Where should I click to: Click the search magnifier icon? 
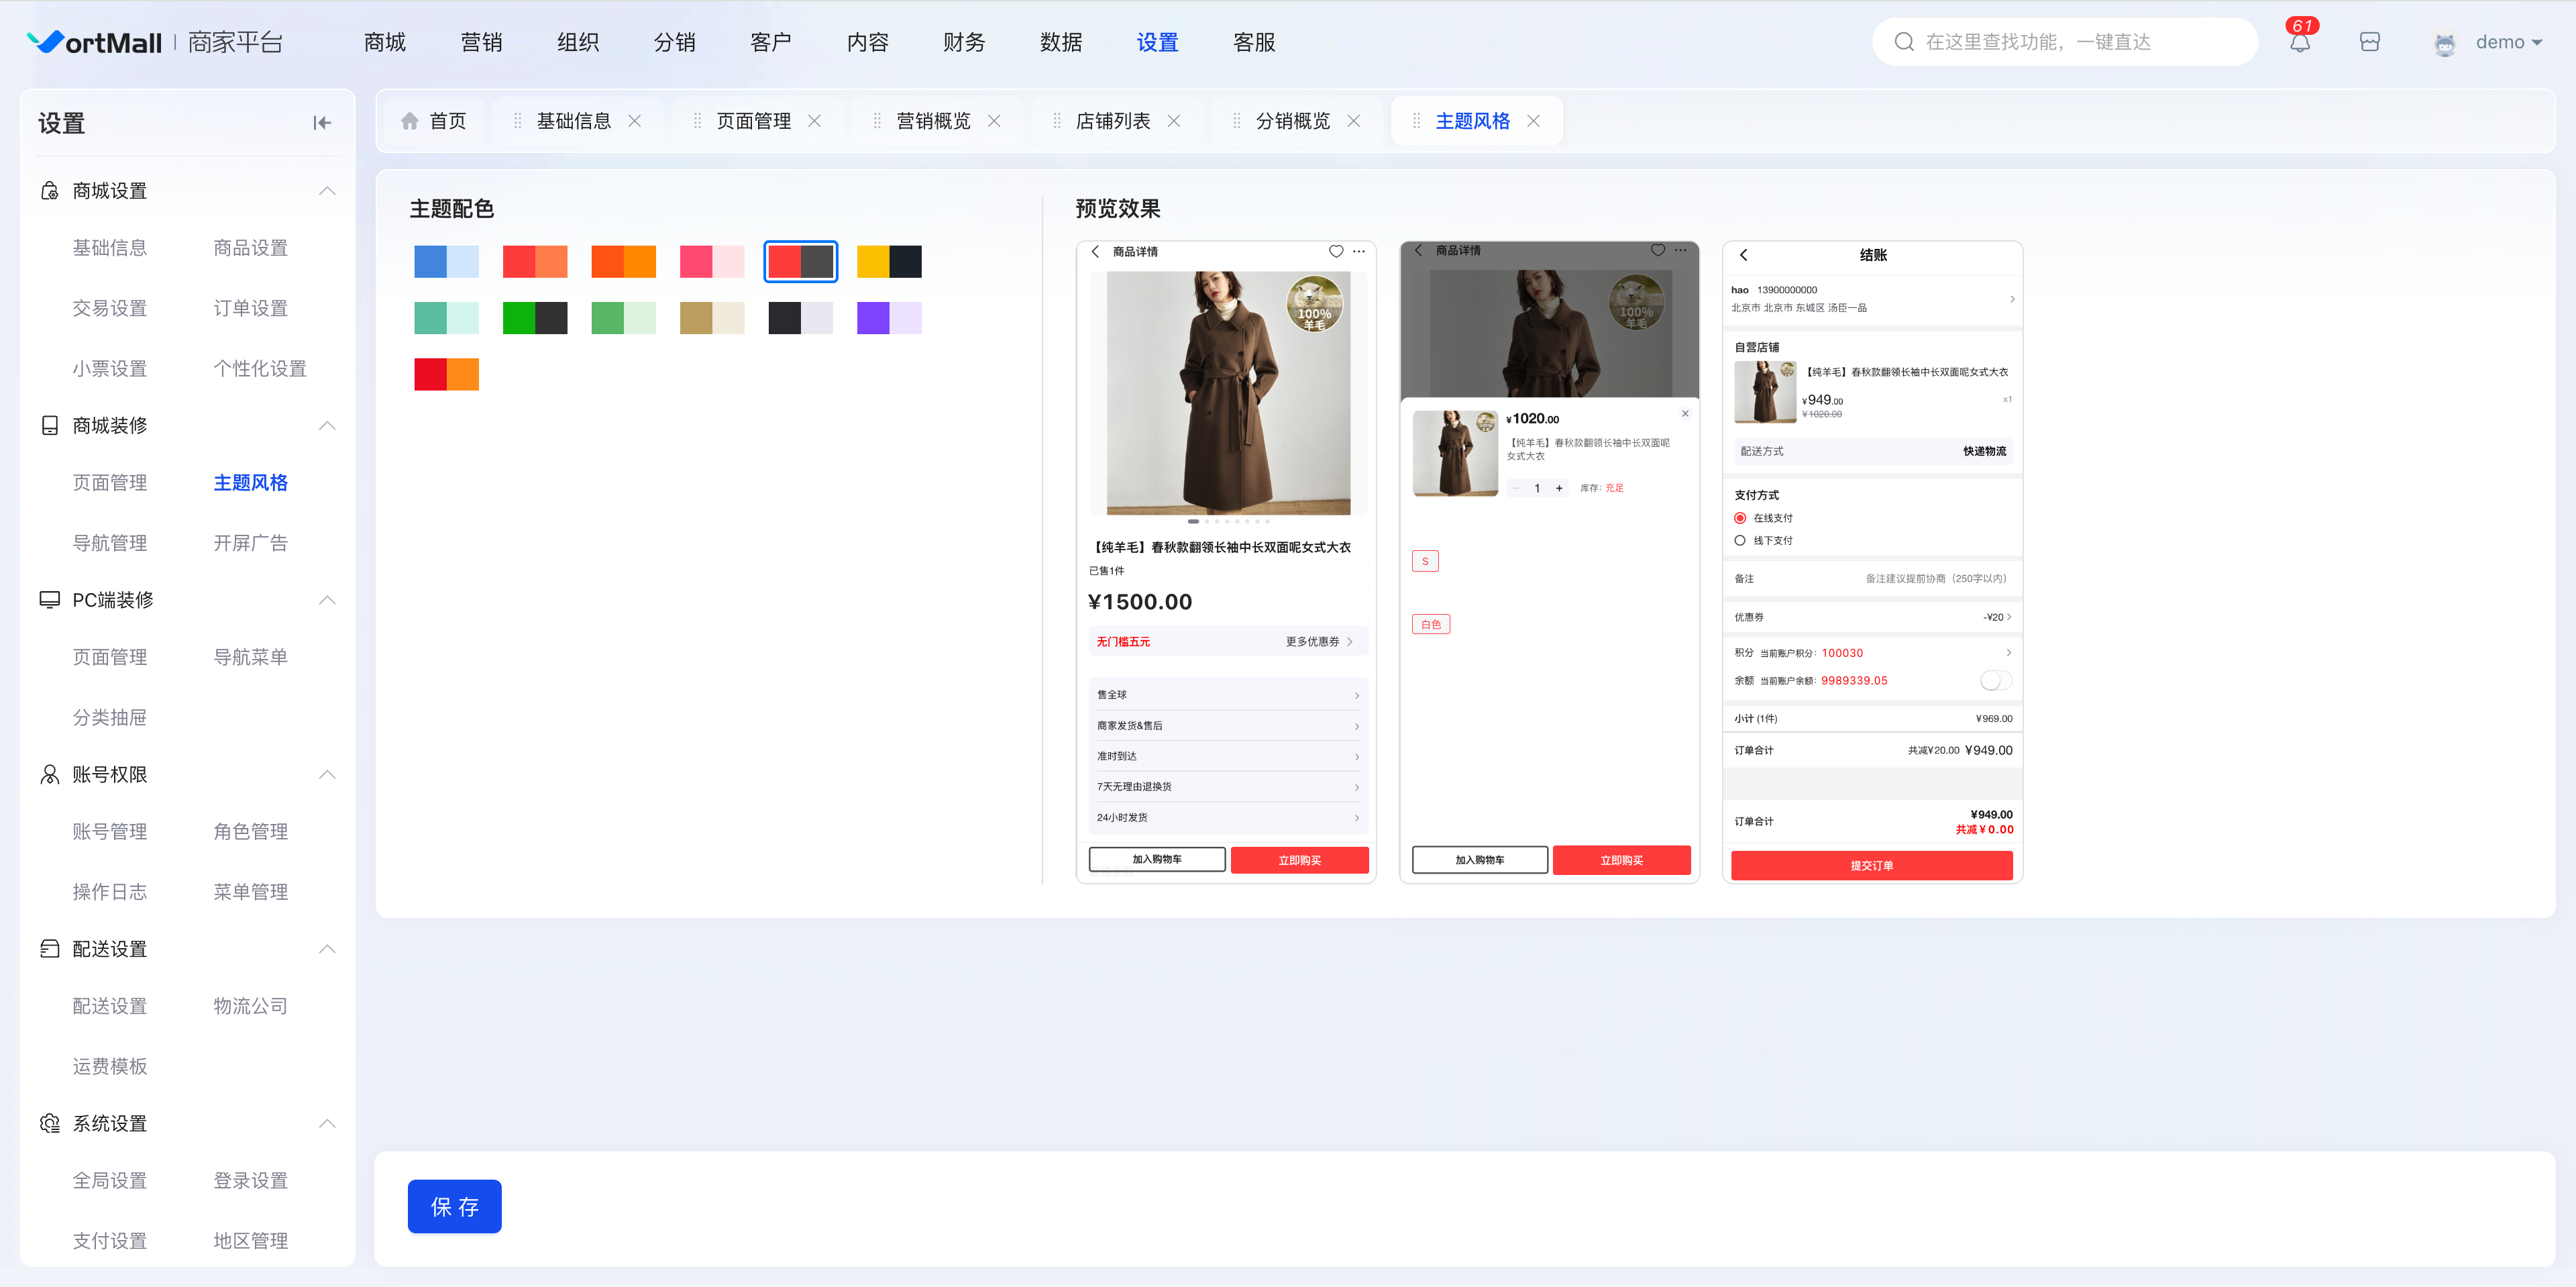[1904, 42]
